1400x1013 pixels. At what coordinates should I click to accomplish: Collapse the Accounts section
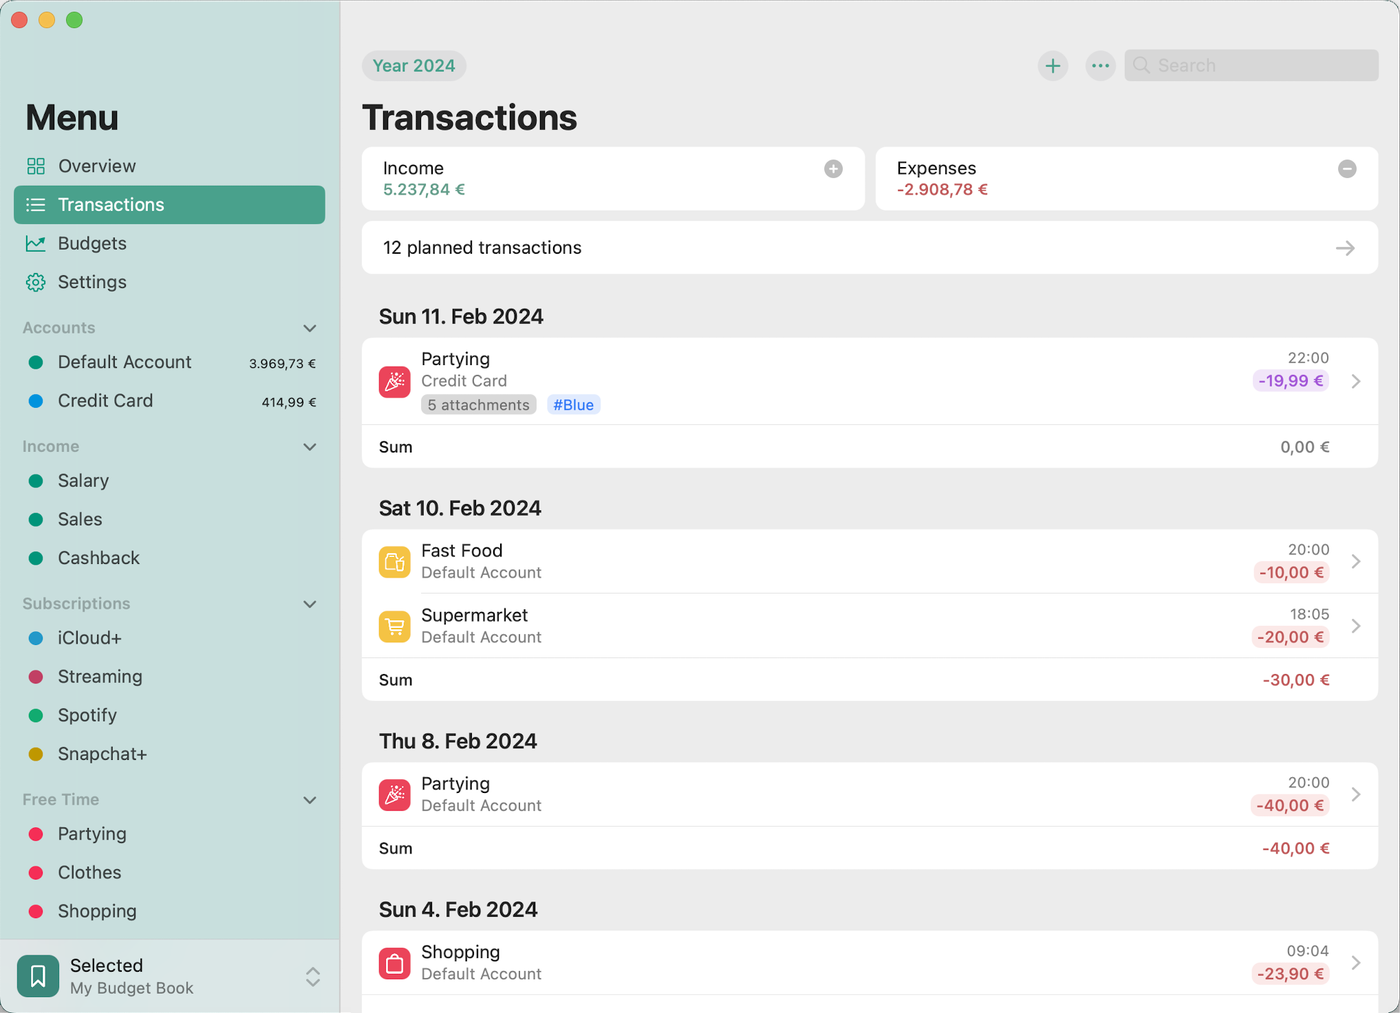[x=310, y=328]
